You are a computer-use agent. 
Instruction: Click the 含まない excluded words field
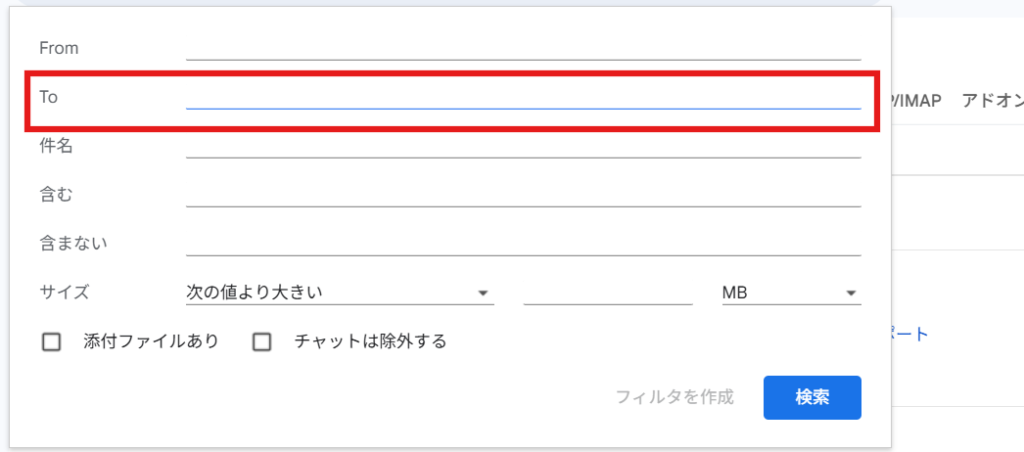pyautogui.click(x=522, y=243)
